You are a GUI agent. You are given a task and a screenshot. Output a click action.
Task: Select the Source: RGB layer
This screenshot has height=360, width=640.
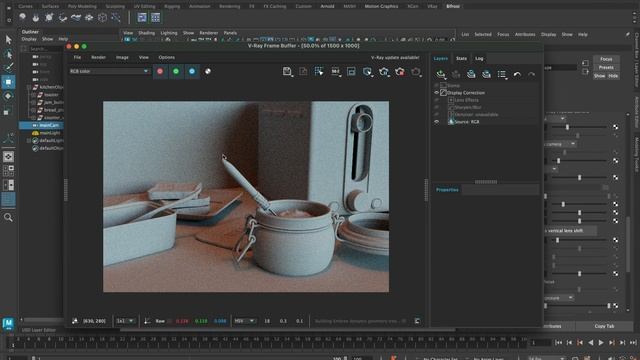click(467, 122)
